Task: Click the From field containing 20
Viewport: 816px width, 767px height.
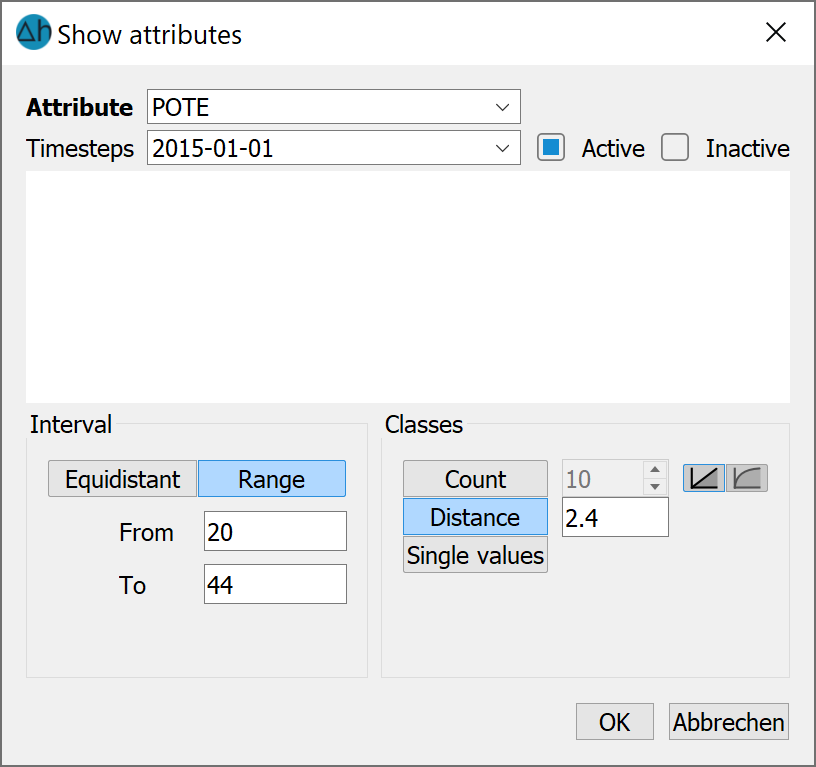Action: point(275,531)
